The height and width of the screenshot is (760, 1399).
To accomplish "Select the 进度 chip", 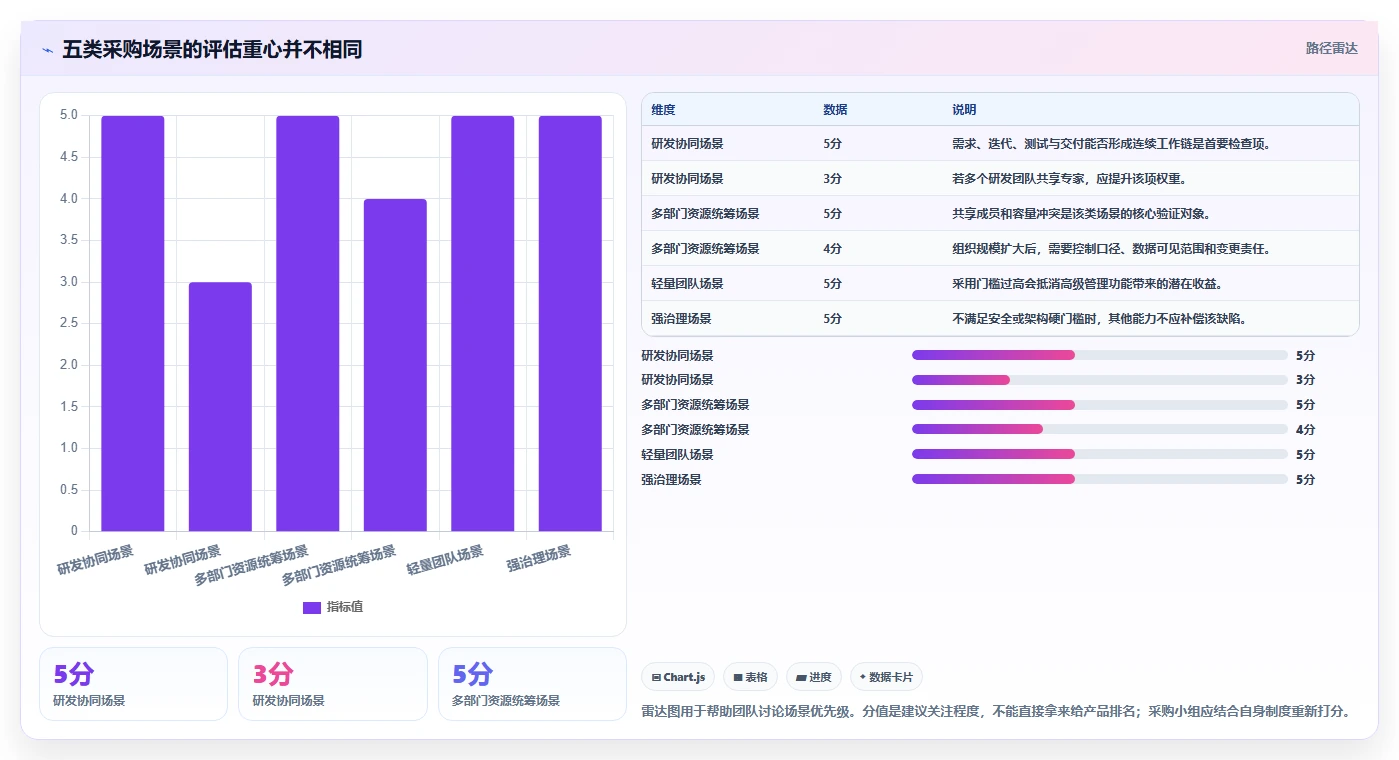I will 814,677.
